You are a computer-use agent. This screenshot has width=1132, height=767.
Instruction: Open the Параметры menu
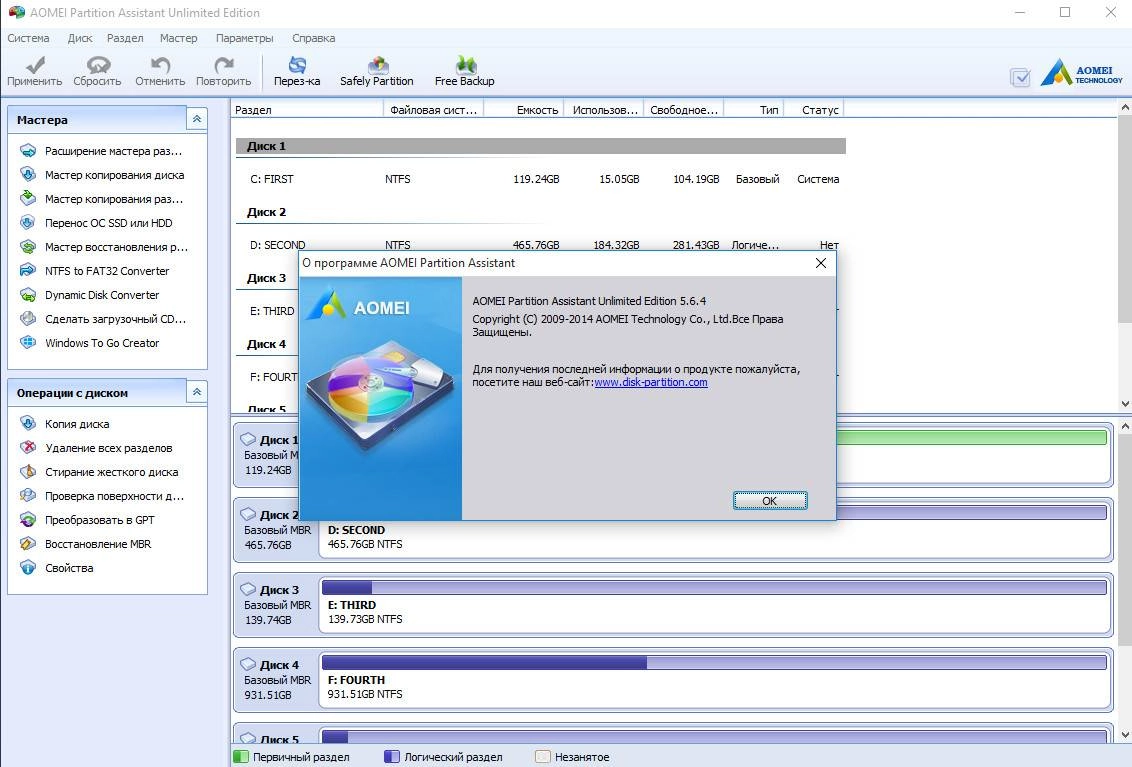[x=245, y=38]
